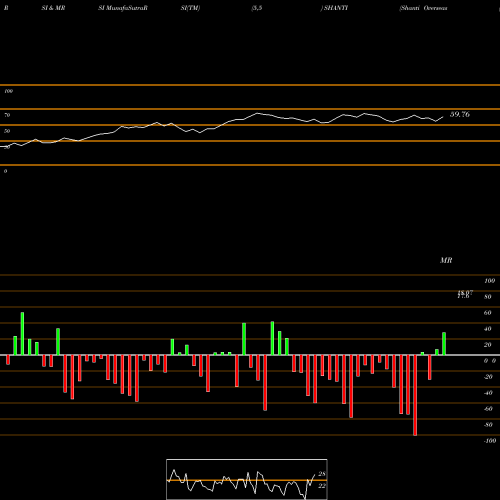500x500 pixels.
Task: Click the MR panel title label
Action: click(x=446, y=260)
